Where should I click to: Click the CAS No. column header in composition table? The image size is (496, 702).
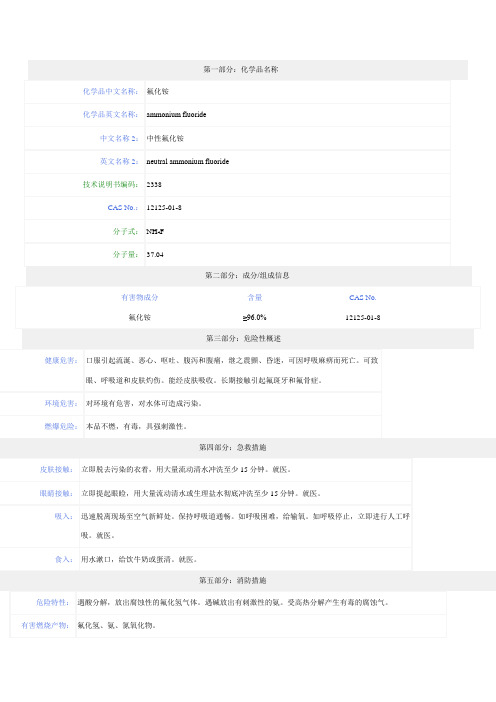click(x=363, y=297)
